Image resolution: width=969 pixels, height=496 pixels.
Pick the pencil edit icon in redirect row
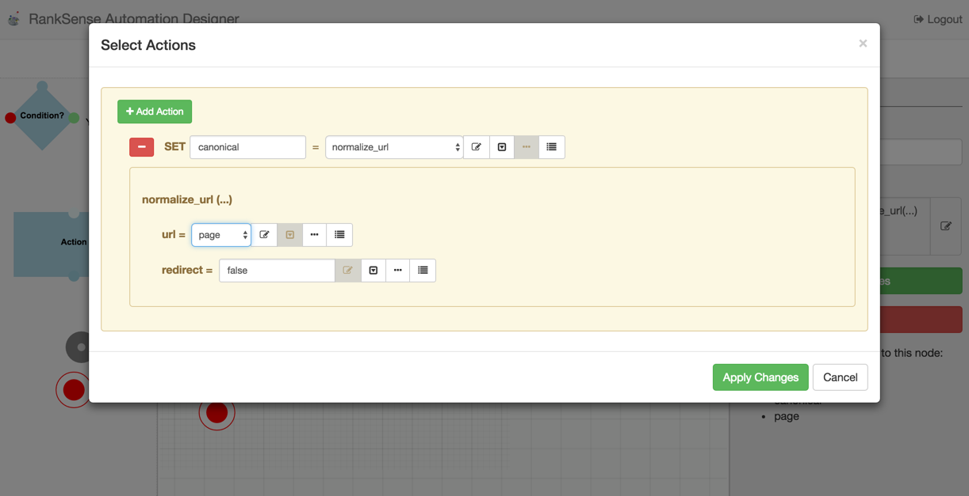tap(348, 271)
